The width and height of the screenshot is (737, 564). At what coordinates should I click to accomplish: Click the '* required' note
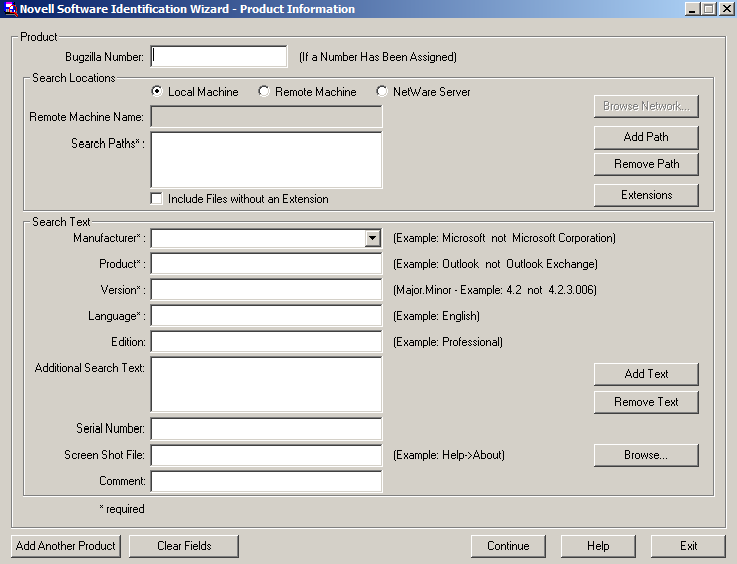122,509
